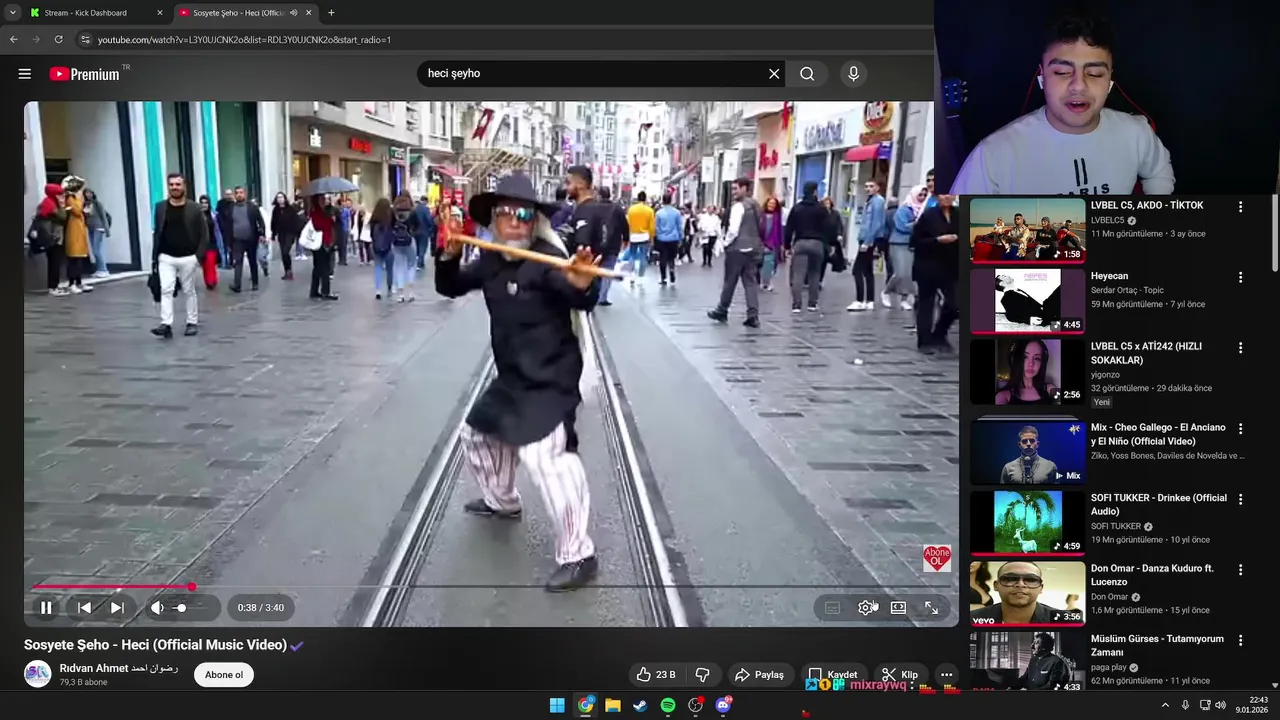Image resolution: width=1280 pixels, height=720 pixels.
Task: Switch to theater mode
Action: (x=898, y=607)
